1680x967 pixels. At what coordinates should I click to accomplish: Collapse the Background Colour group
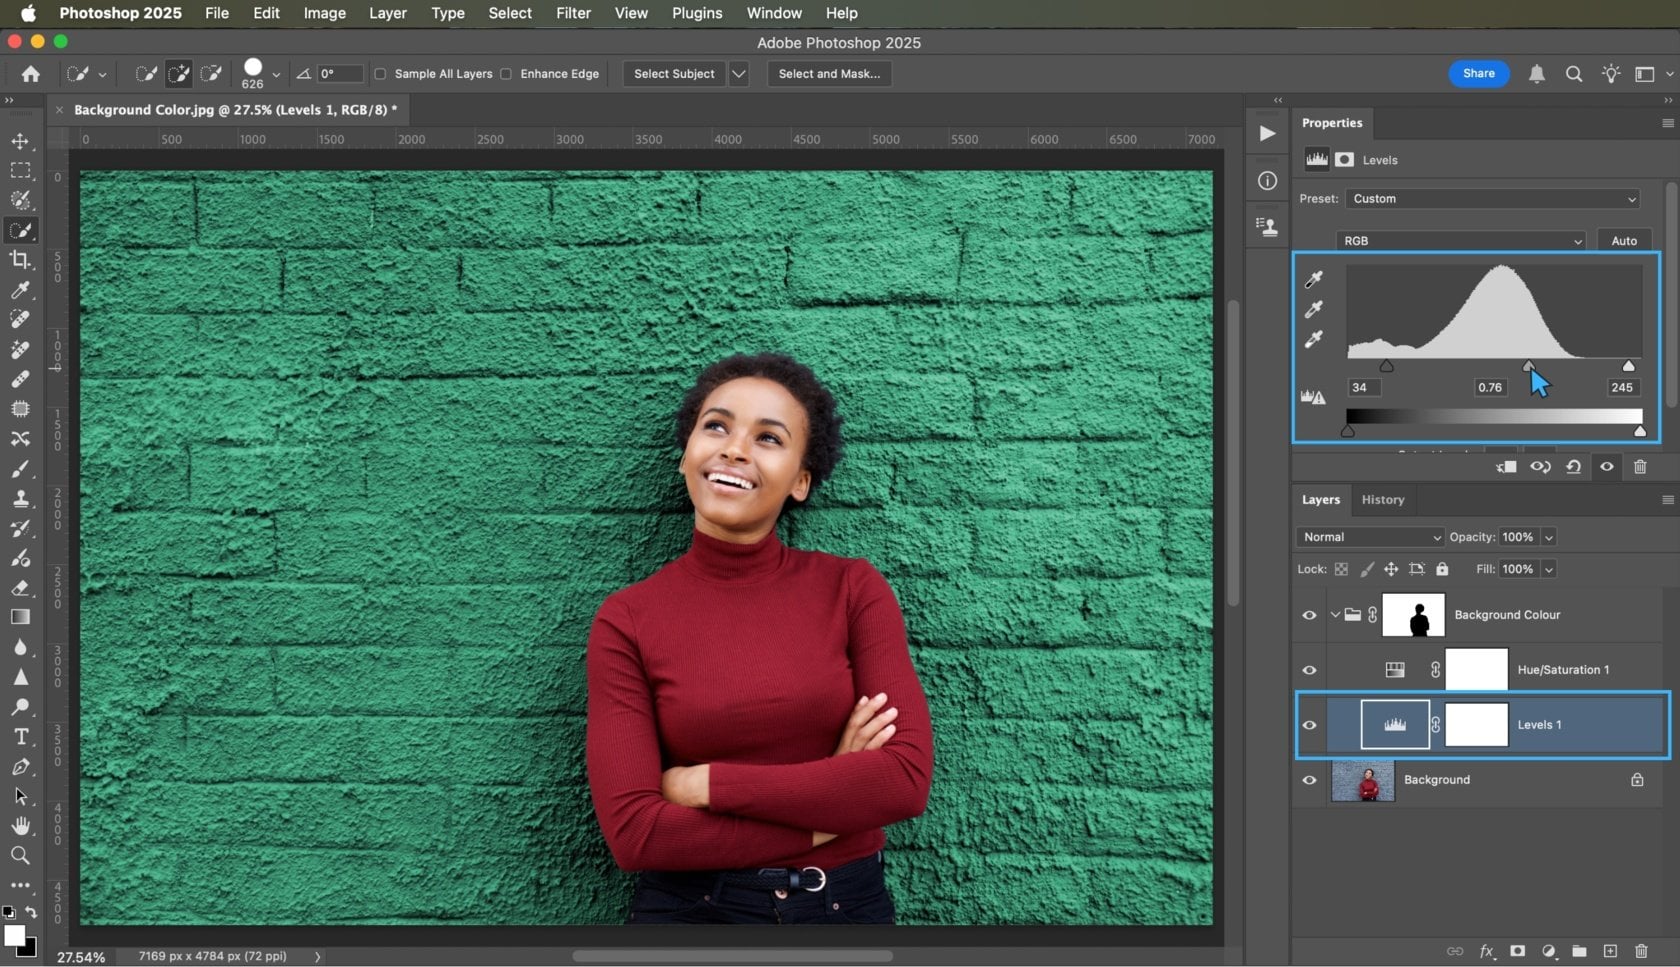tap(1334, 615)
